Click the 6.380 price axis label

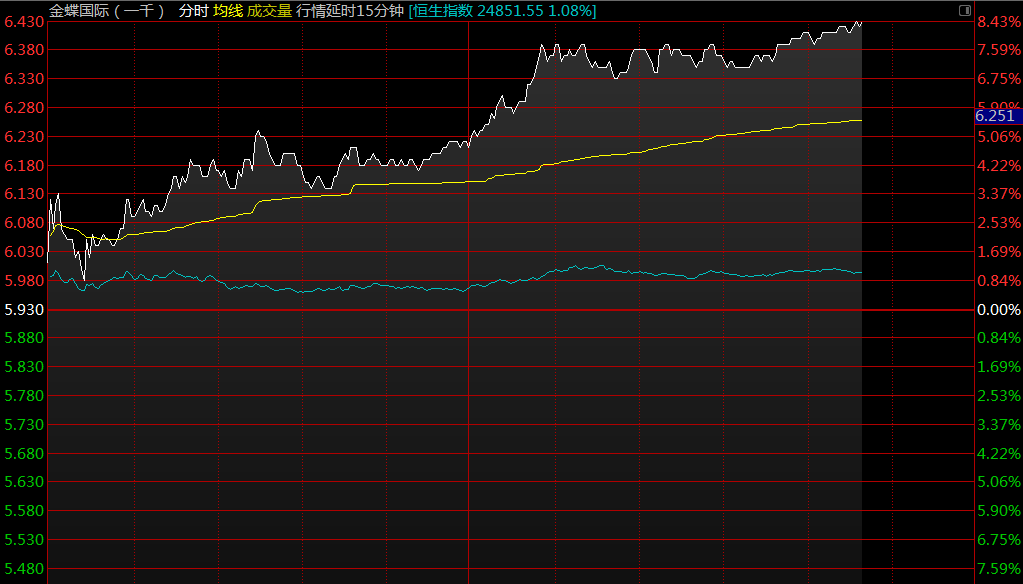click(x=24, y=50)
